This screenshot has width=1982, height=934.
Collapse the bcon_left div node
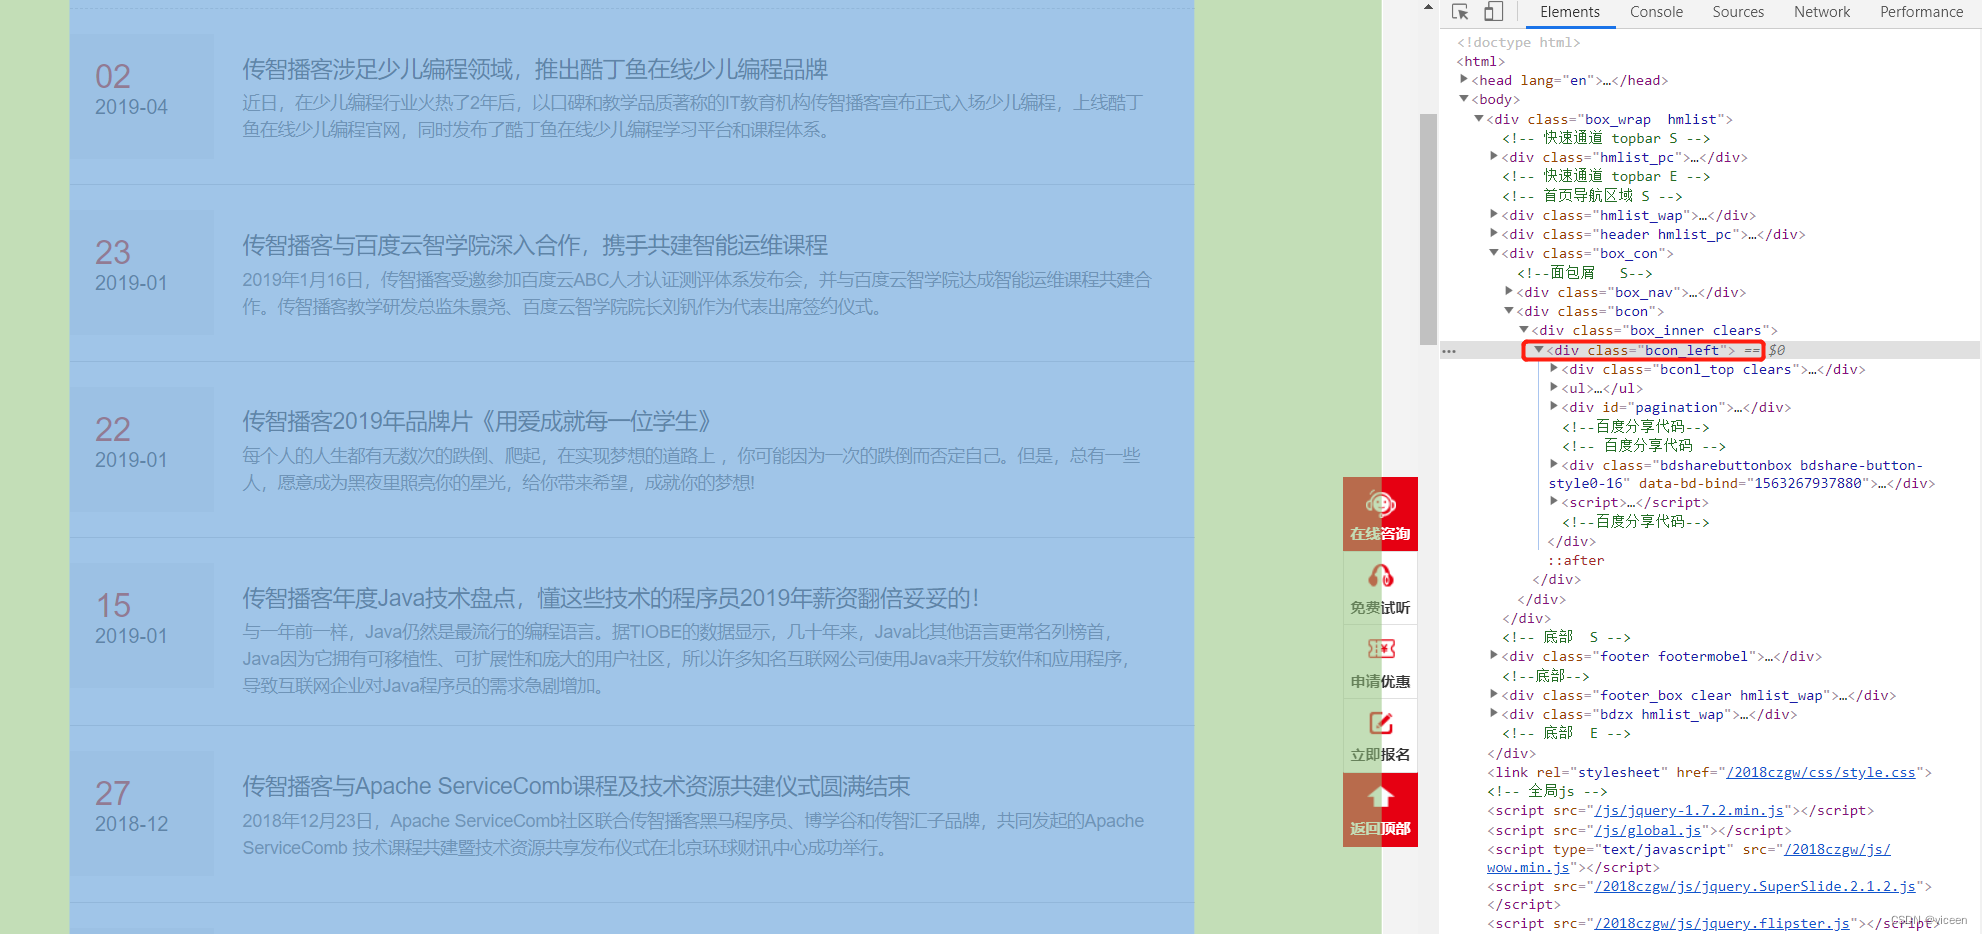tap(1539, 350)
